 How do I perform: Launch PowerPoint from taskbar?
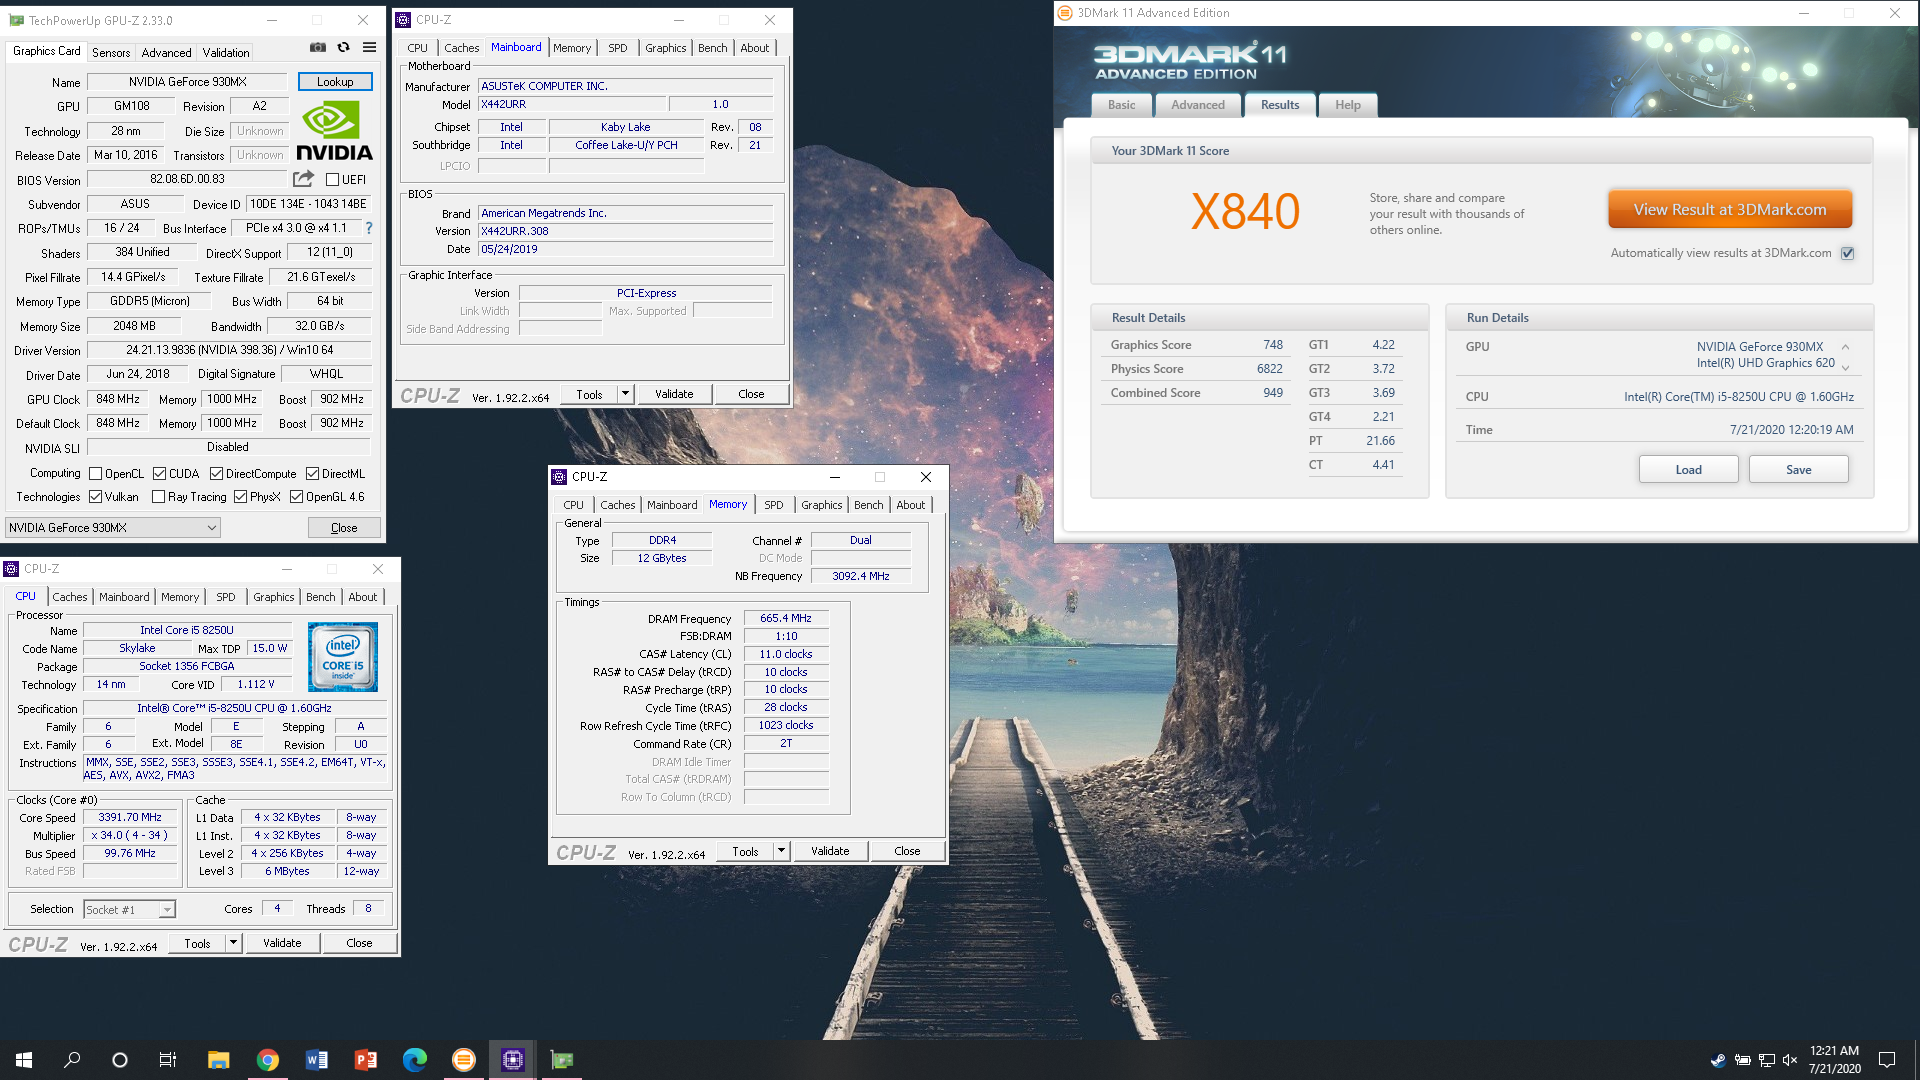(x=365, y=1060)
